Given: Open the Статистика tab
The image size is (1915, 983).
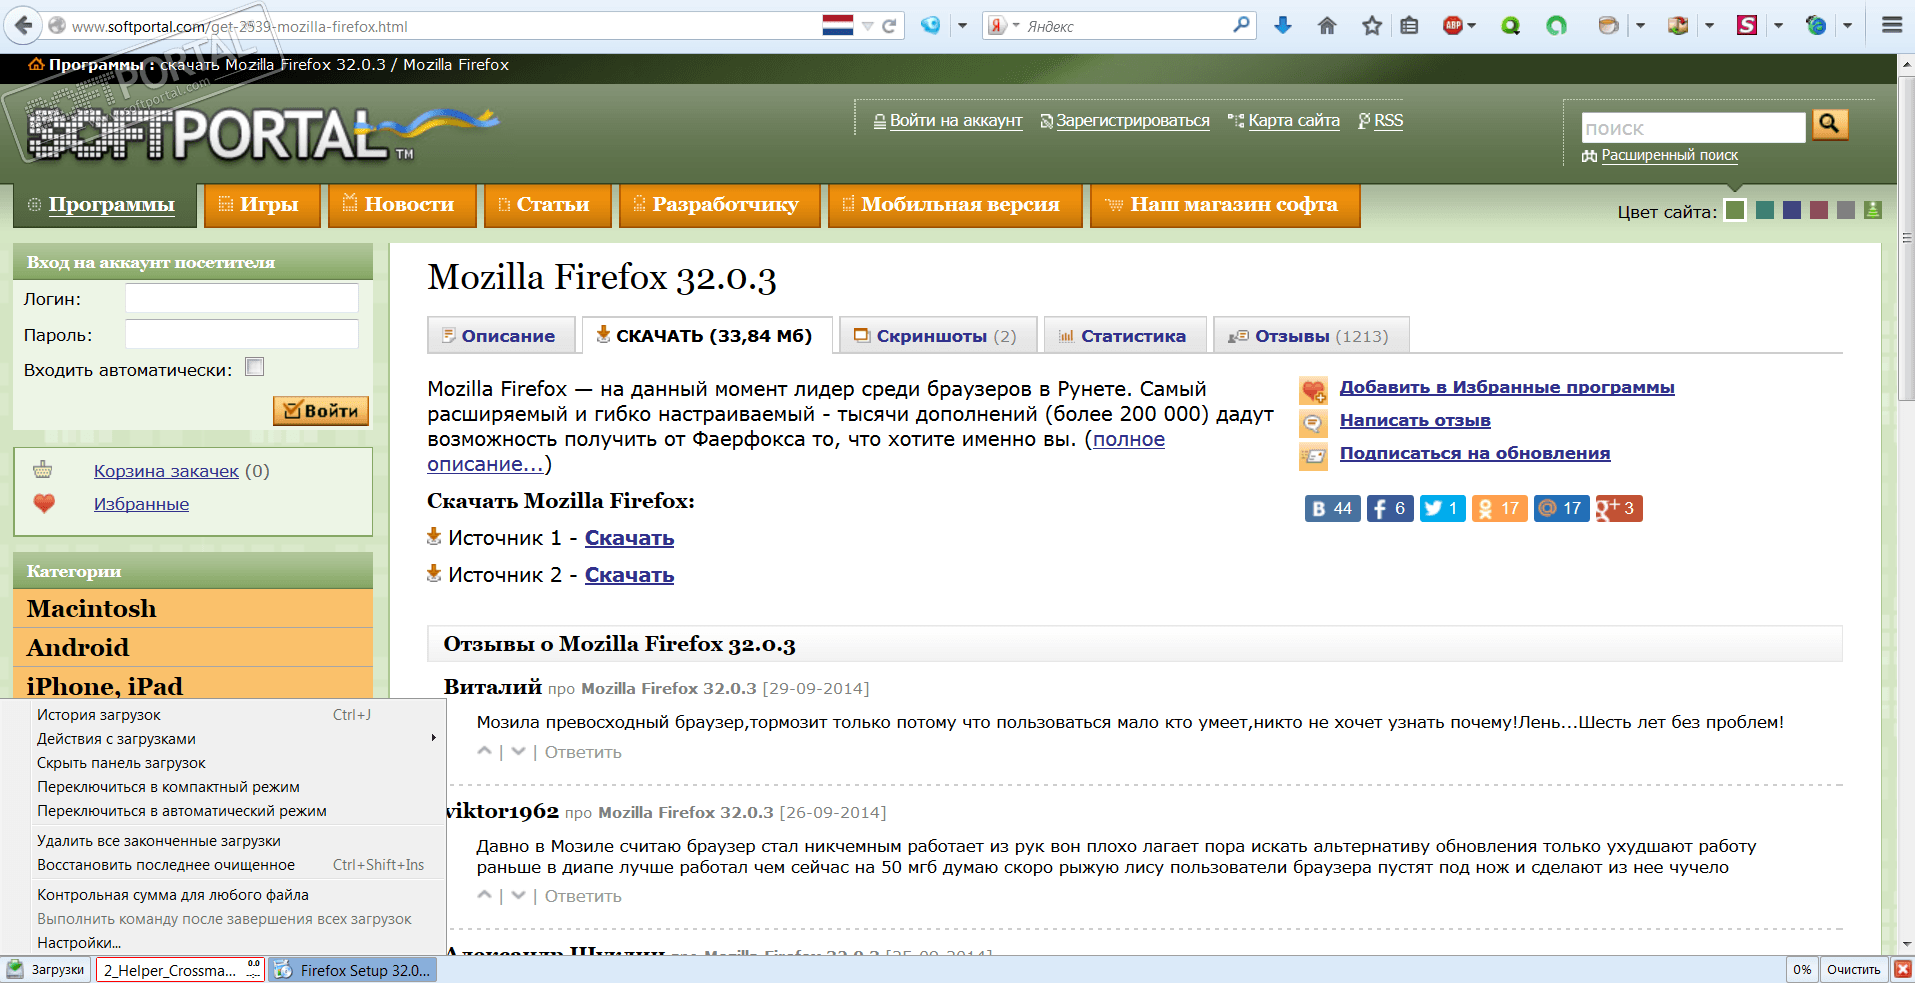Looking at the screenshot, I should click(x=1123, y=336).
